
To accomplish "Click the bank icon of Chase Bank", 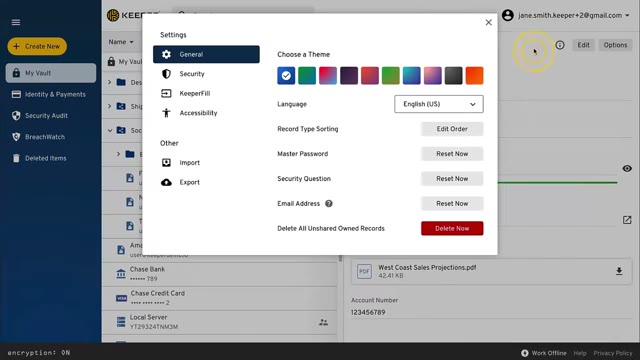I will pos(121,274).
